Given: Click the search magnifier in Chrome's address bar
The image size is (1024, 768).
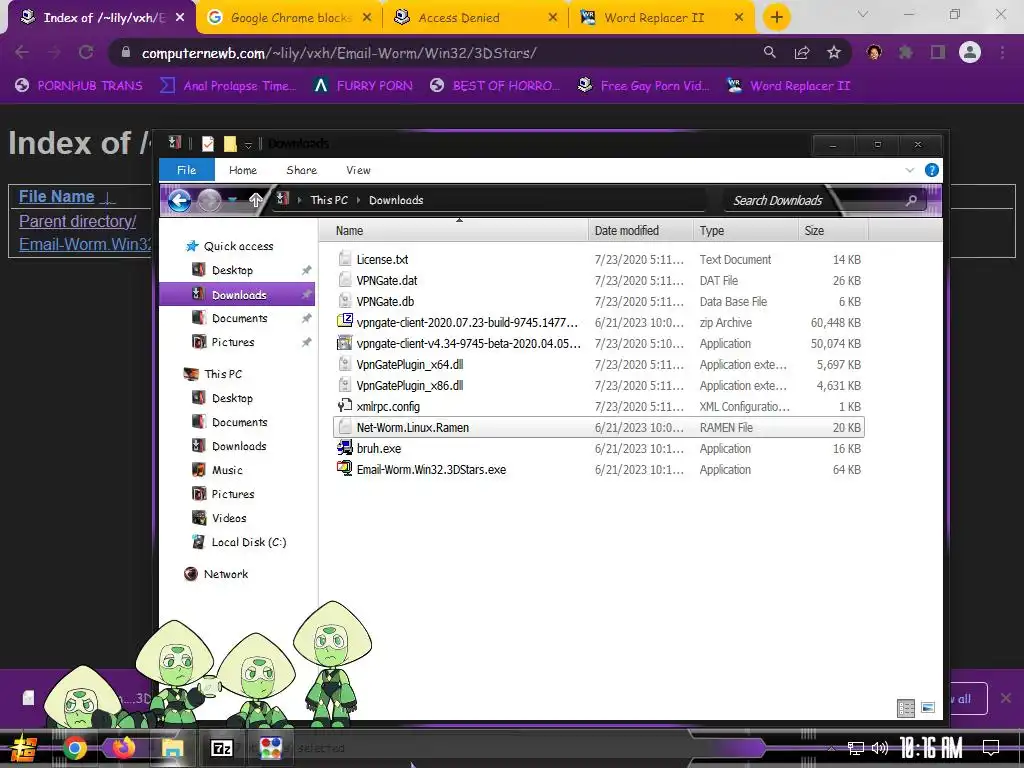Looking at the screenshot, I should [x=770, y=53].
